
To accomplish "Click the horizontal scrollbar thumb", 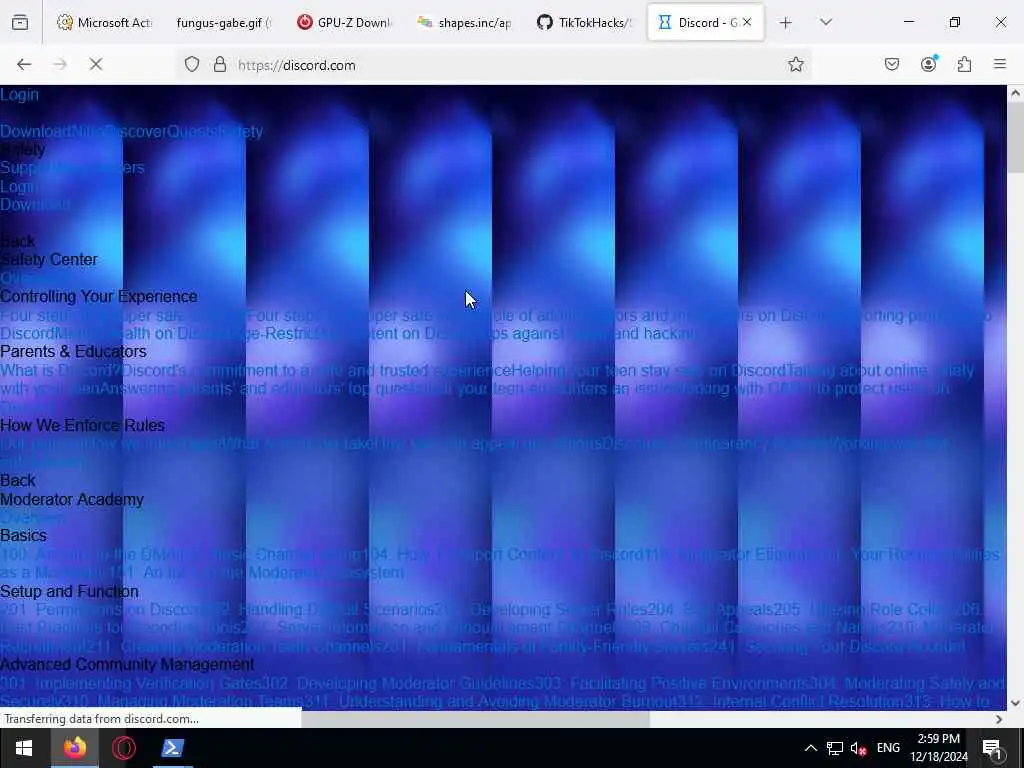I will [x=475, y=719].
